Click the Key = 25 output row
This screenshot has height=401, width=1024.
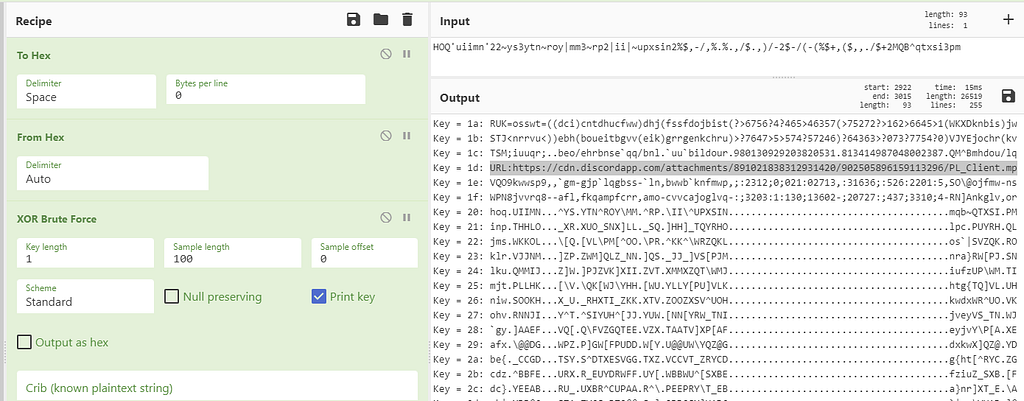pyautogui.click(x=725, y=287)
